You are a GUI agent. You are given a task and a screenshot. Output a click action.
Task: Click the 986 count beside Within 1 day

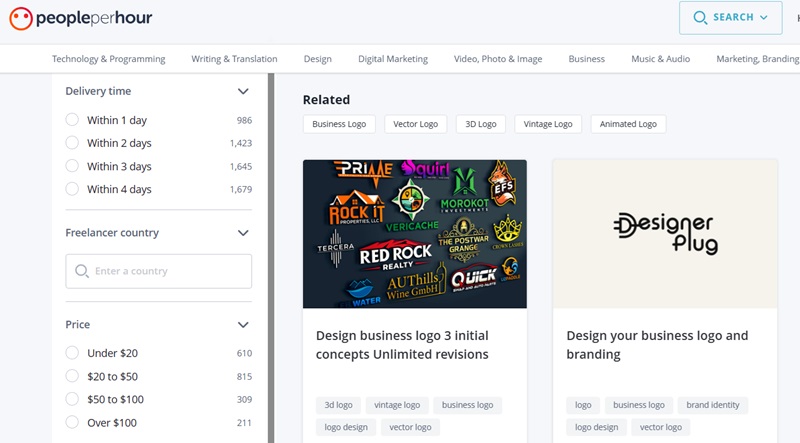pos(244,120)
